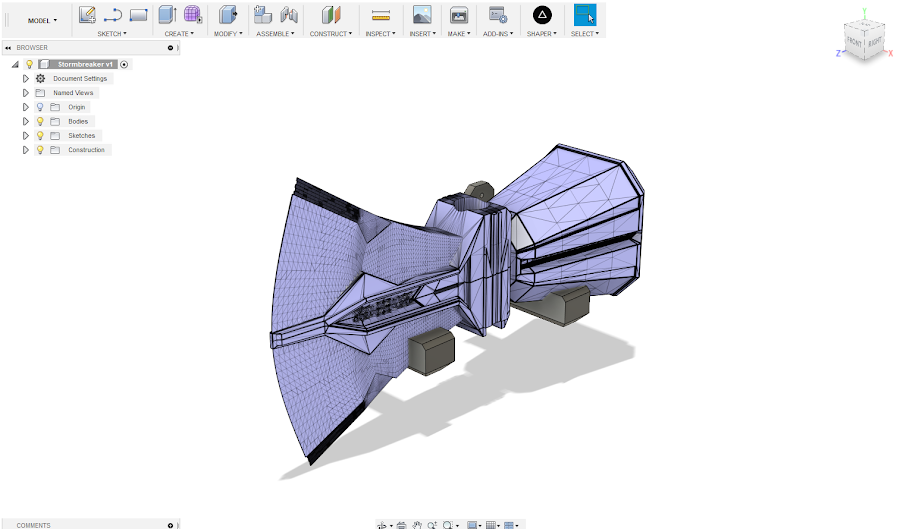Select the Offset Plane construct icon
The image size is (900, 529).
click(x=331, y=15)
